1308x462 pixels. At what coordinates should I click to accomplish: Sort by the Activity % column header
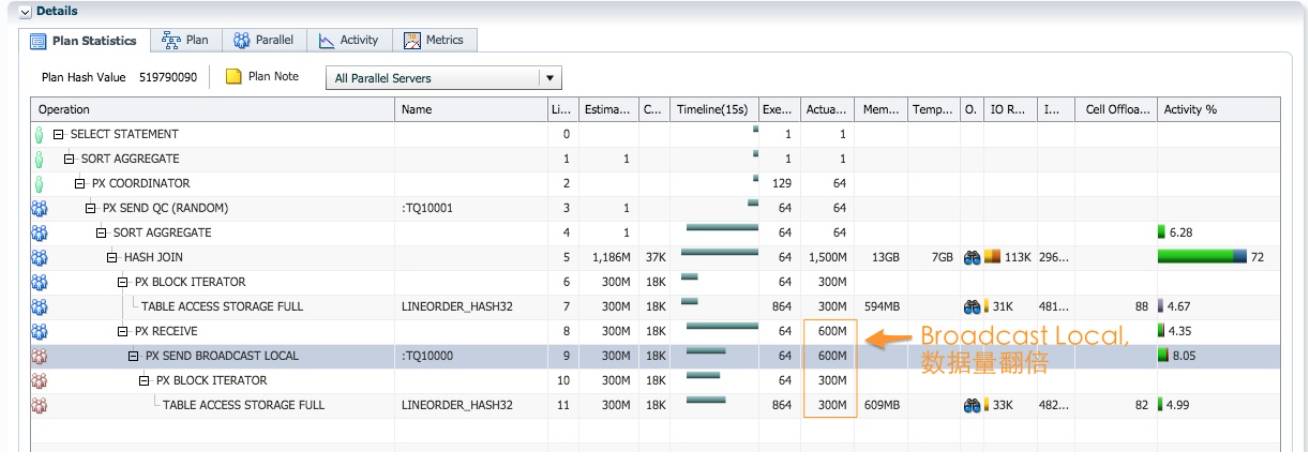(x=1218, y=109)
